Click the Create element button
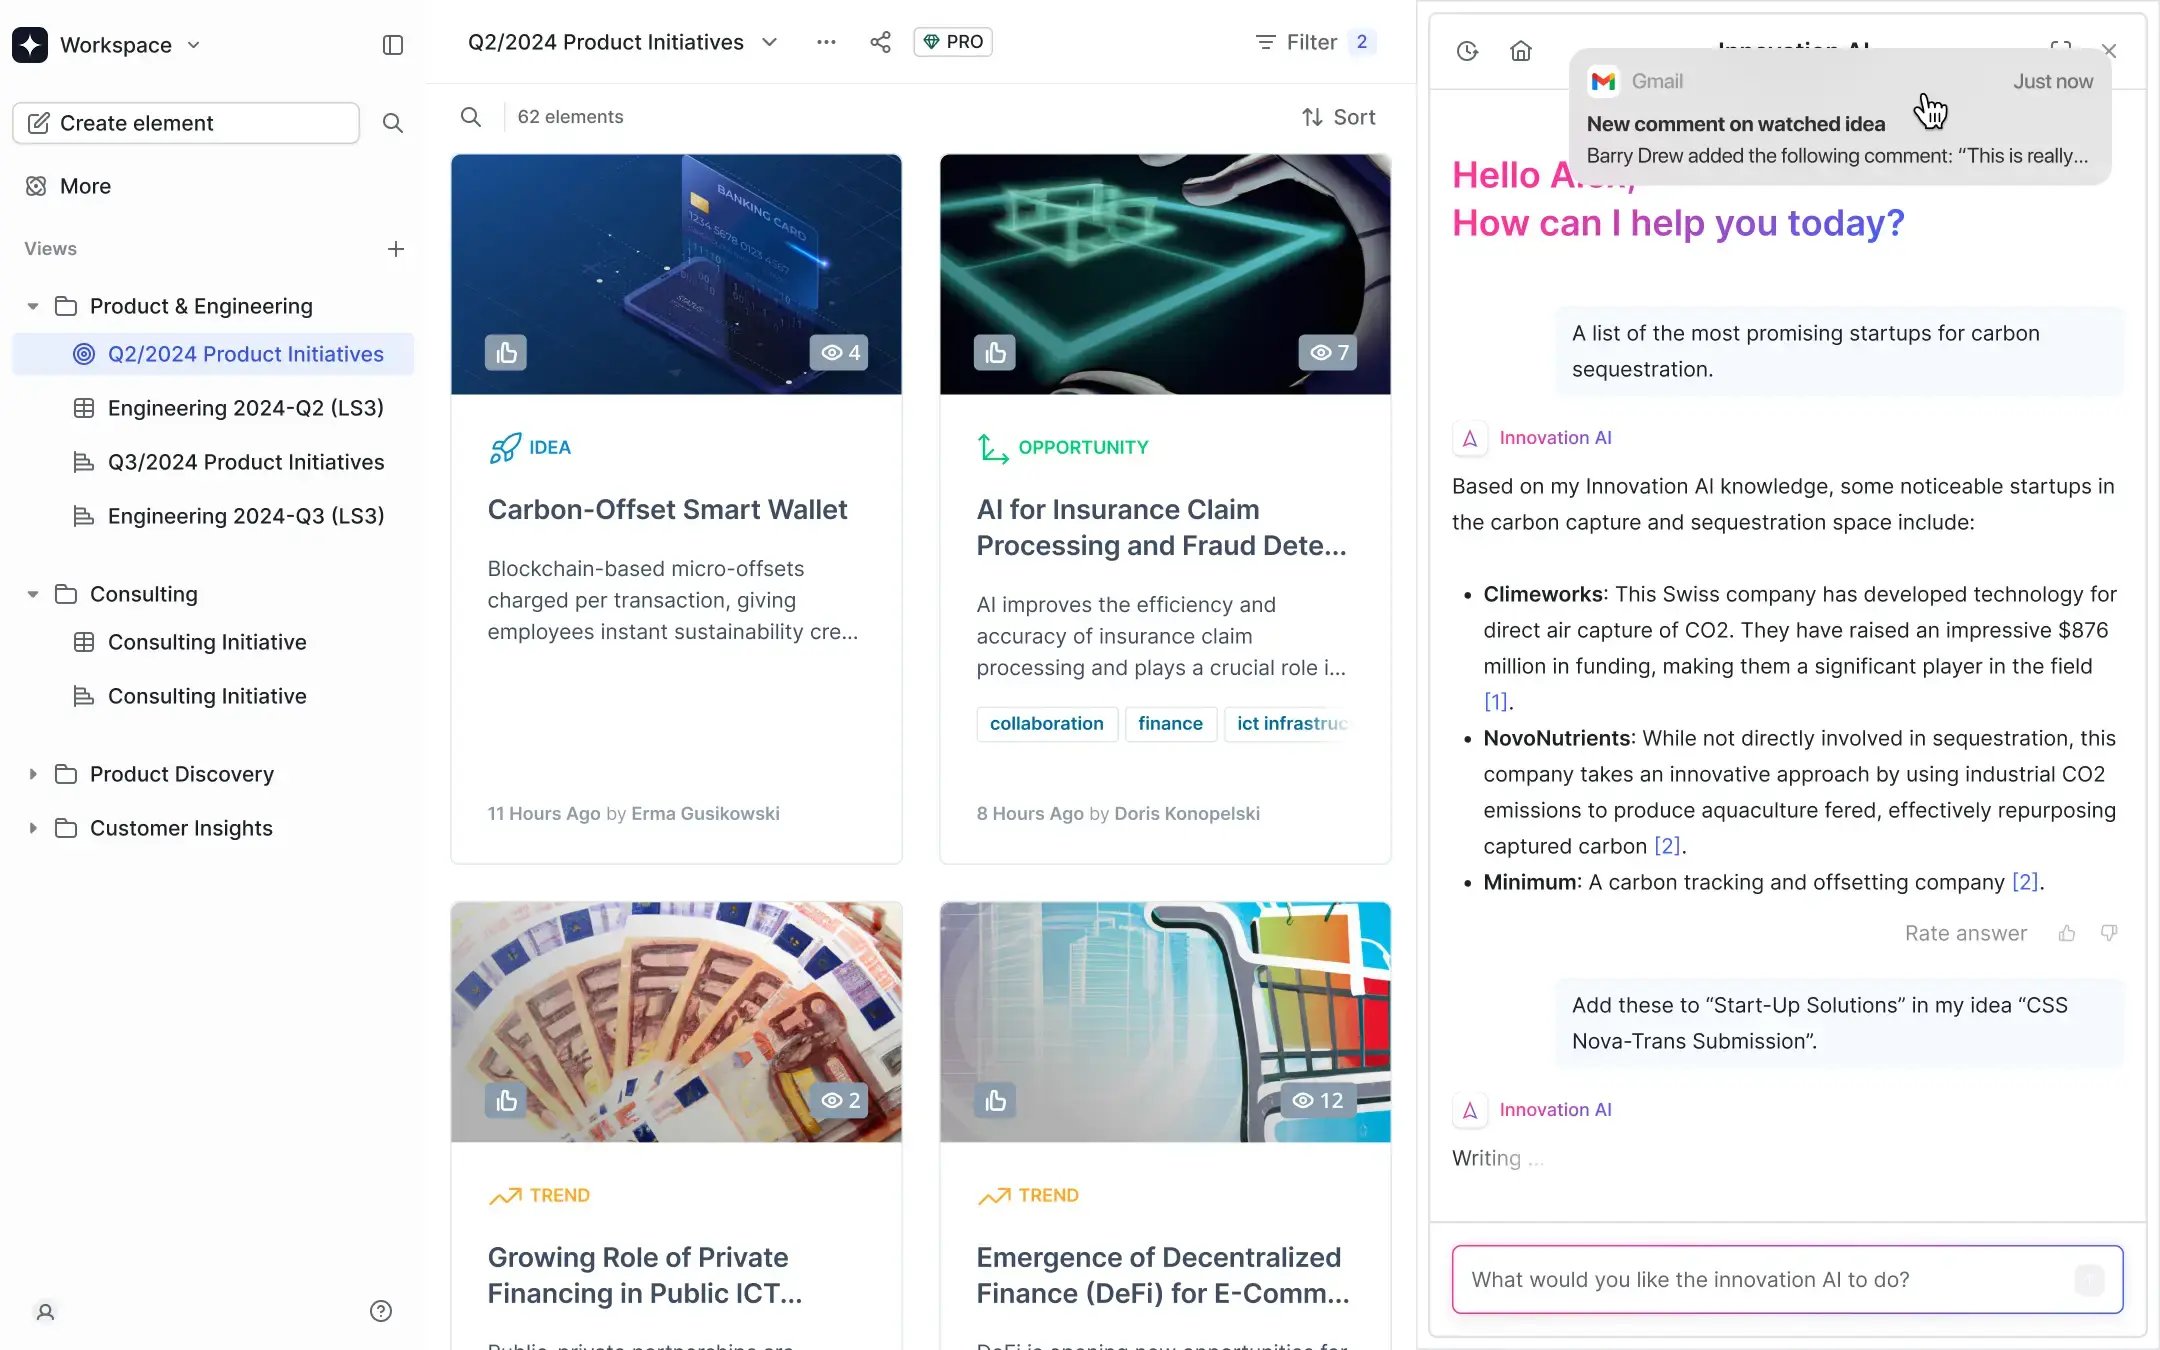This screenshot has height=1350, width=2160. coord(186,123)
